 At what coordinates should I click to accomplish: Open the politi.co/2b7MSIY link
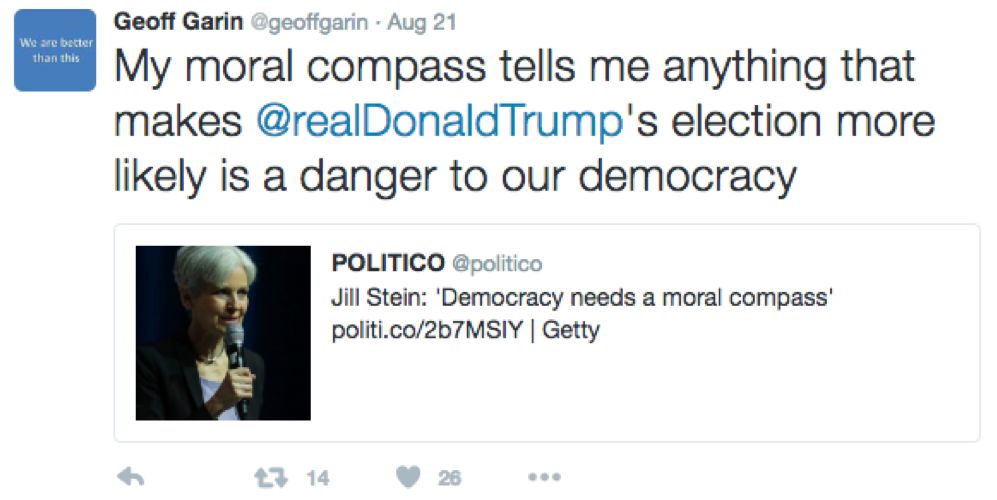pyautogui.click(x=427, y=330)
